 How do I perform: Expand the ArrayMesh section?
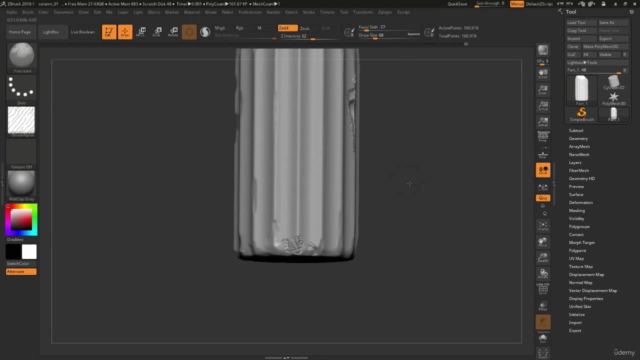coord(579,147)
